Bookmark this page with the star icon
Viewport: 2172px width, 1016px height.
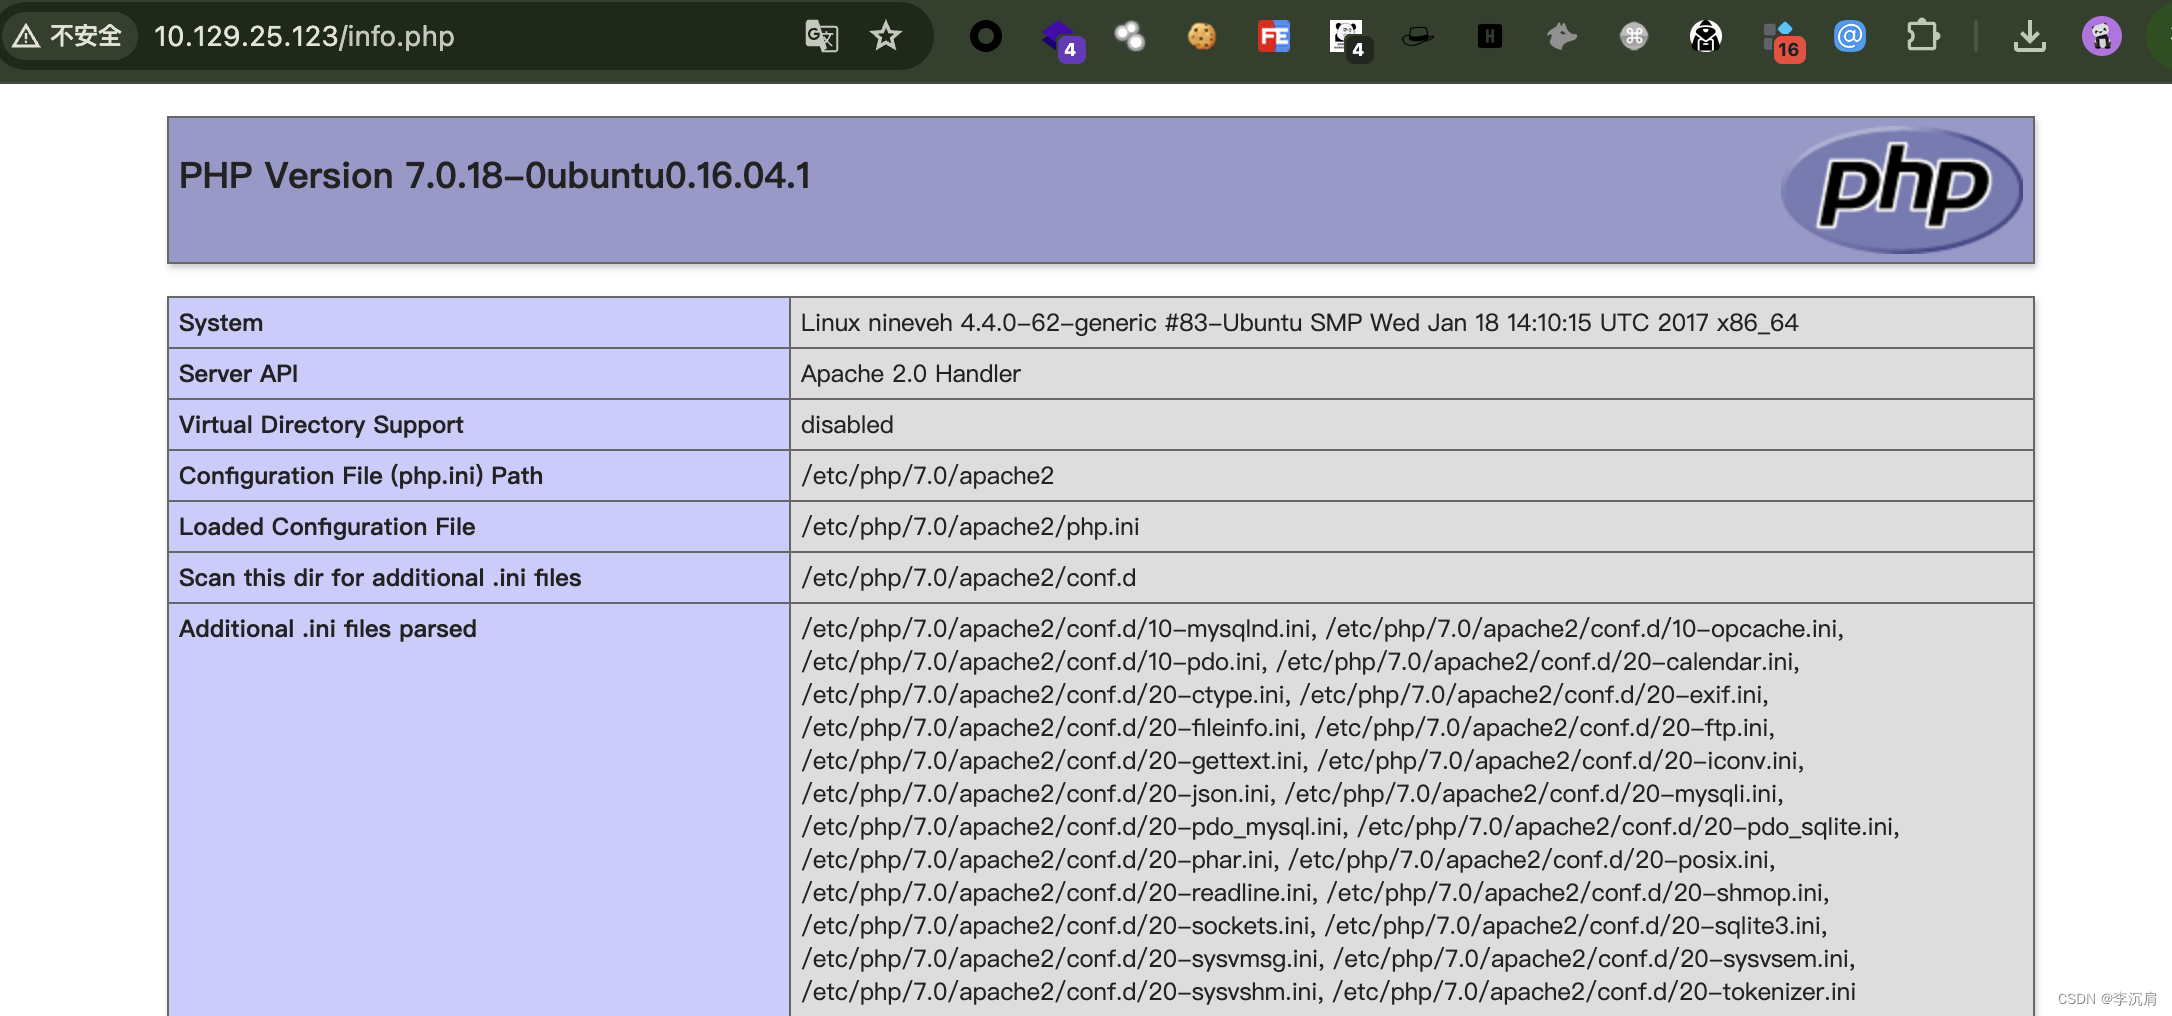(x=885, y=37)
